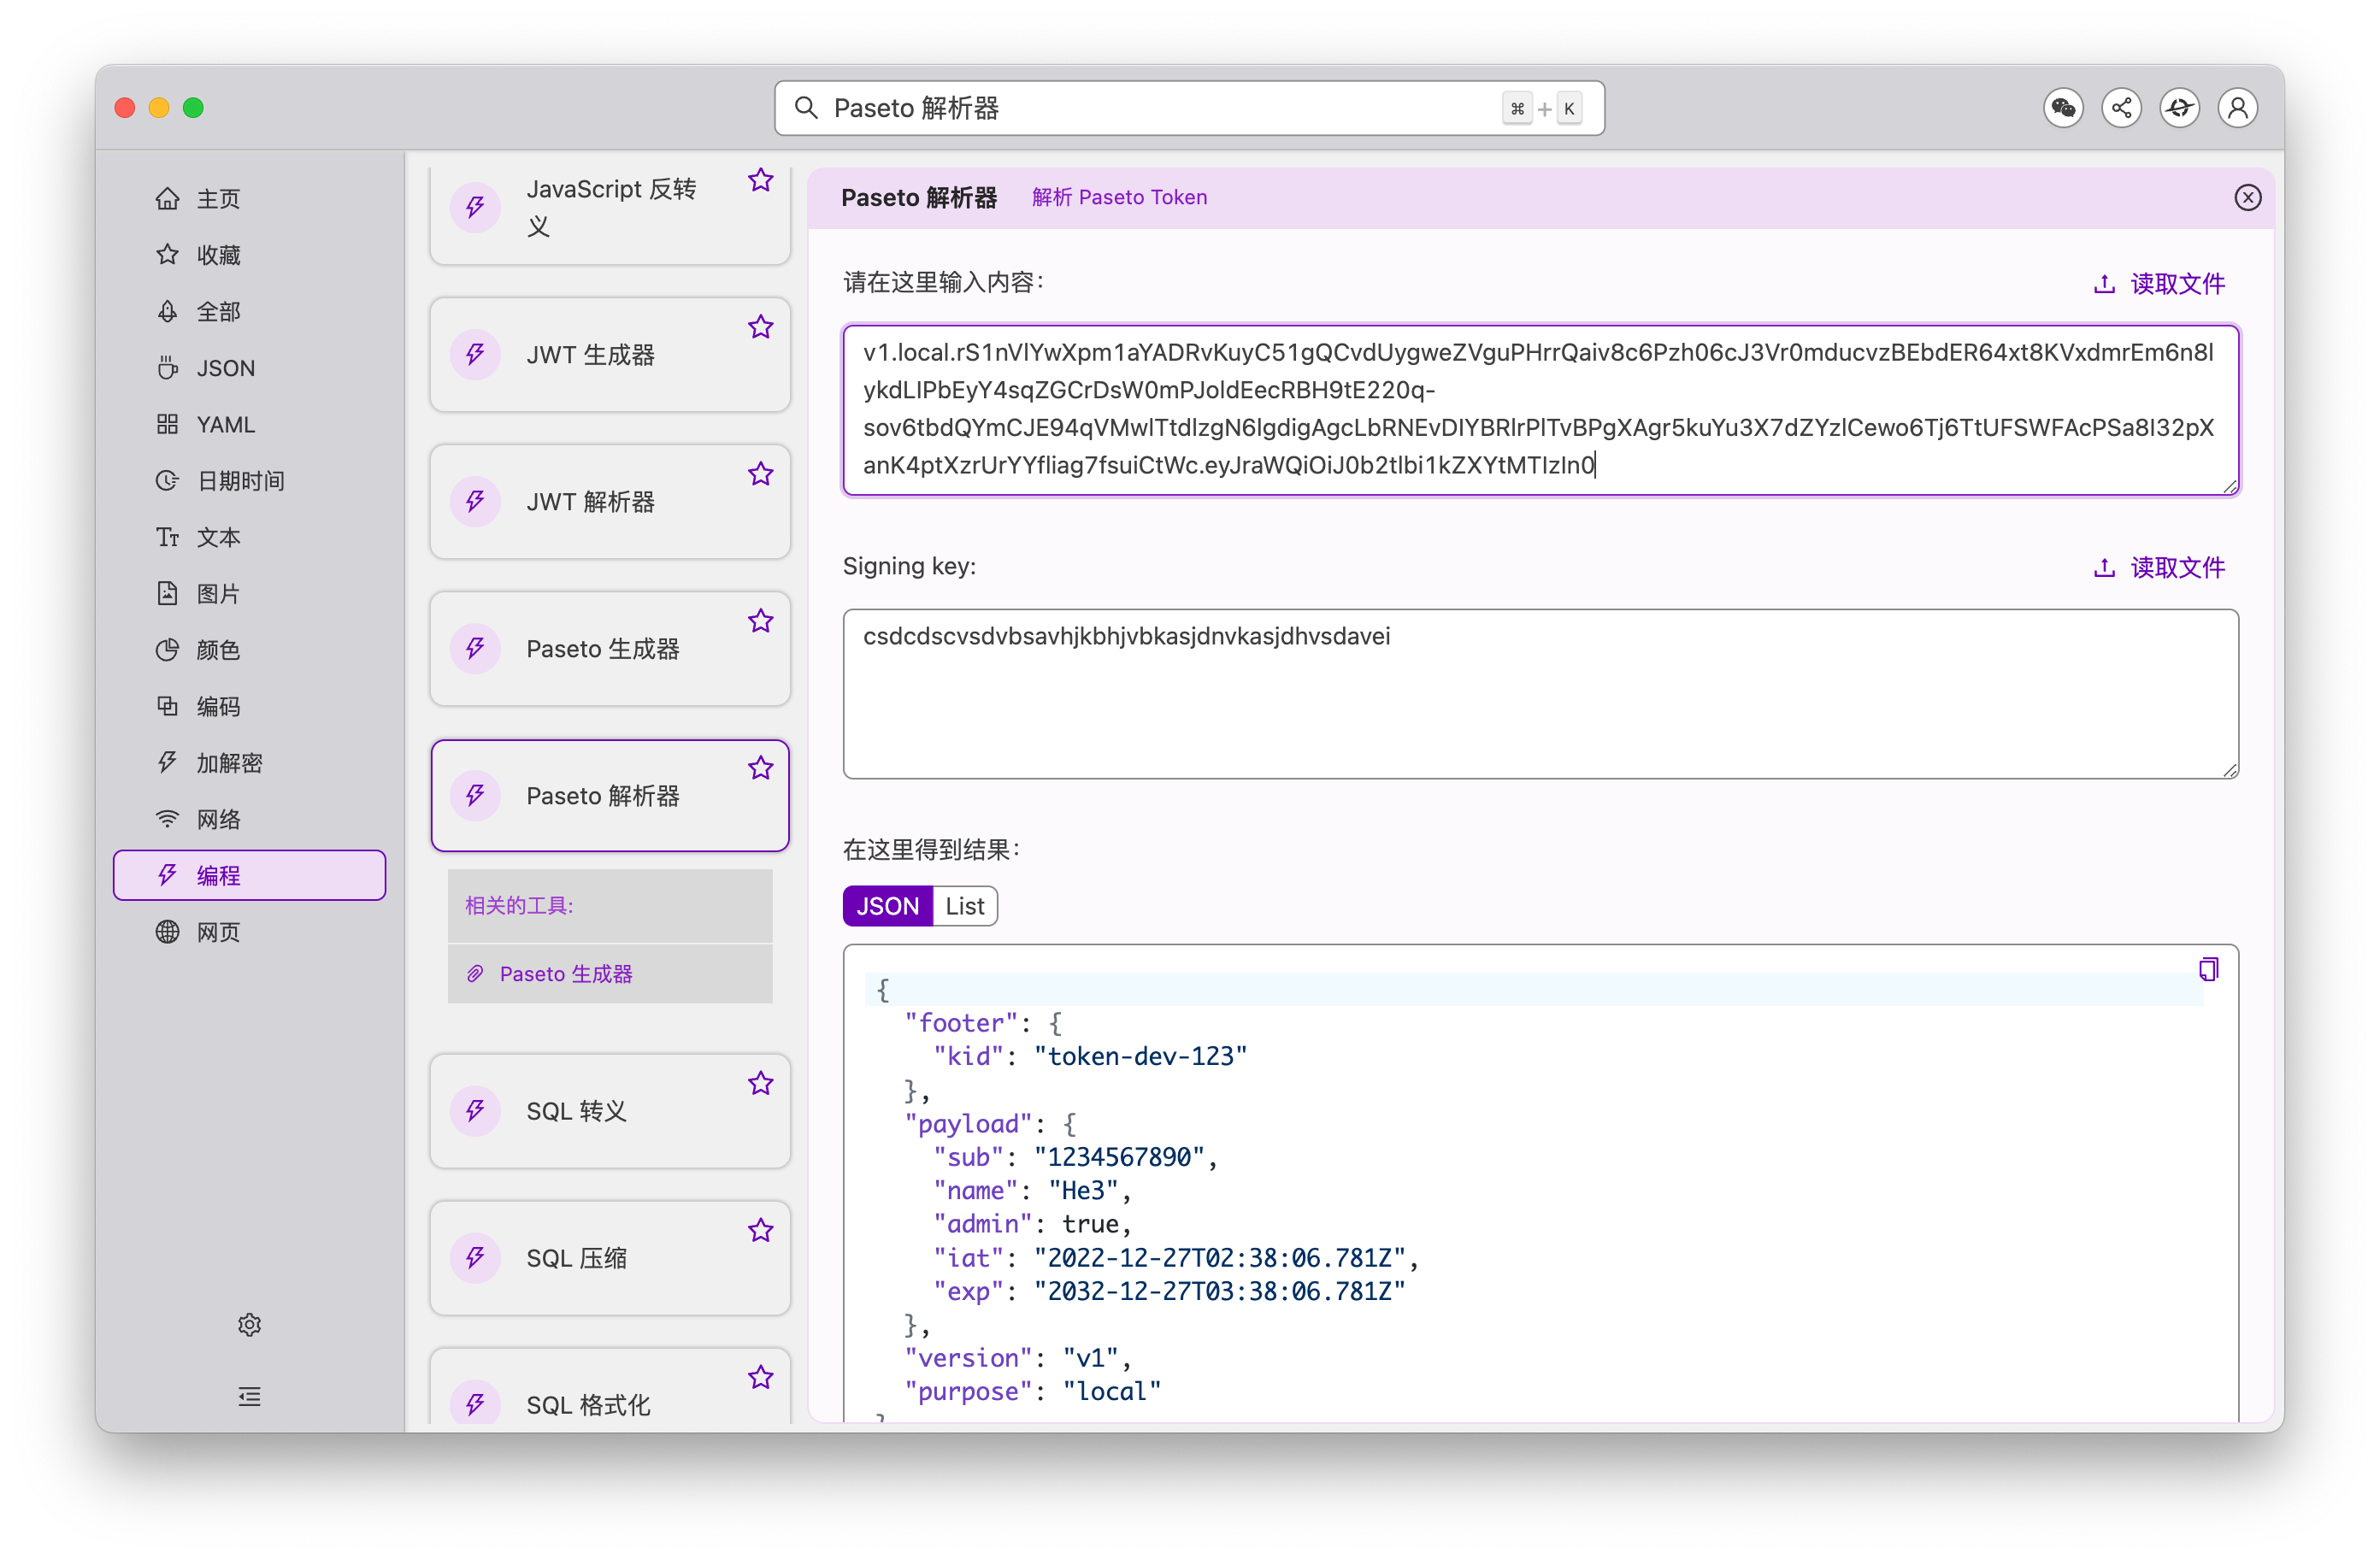Viewport: 2380px width, 1559px height.
Task: Open 图片 category in sidebar
Action: (250, 594)
